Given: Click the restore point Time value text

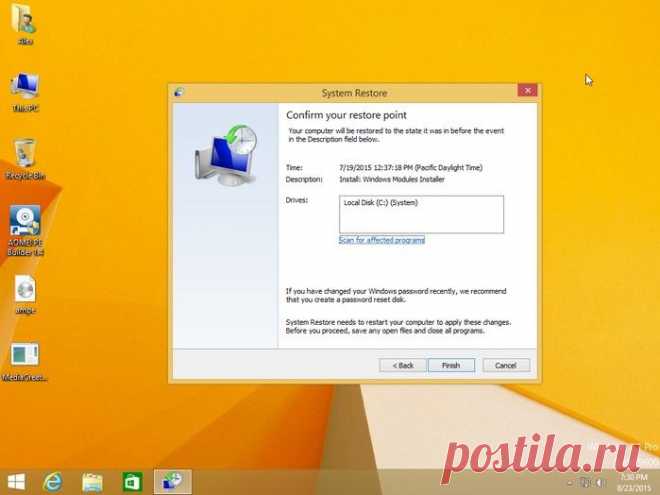Looking at the screenshot, I should coord(411,168).
